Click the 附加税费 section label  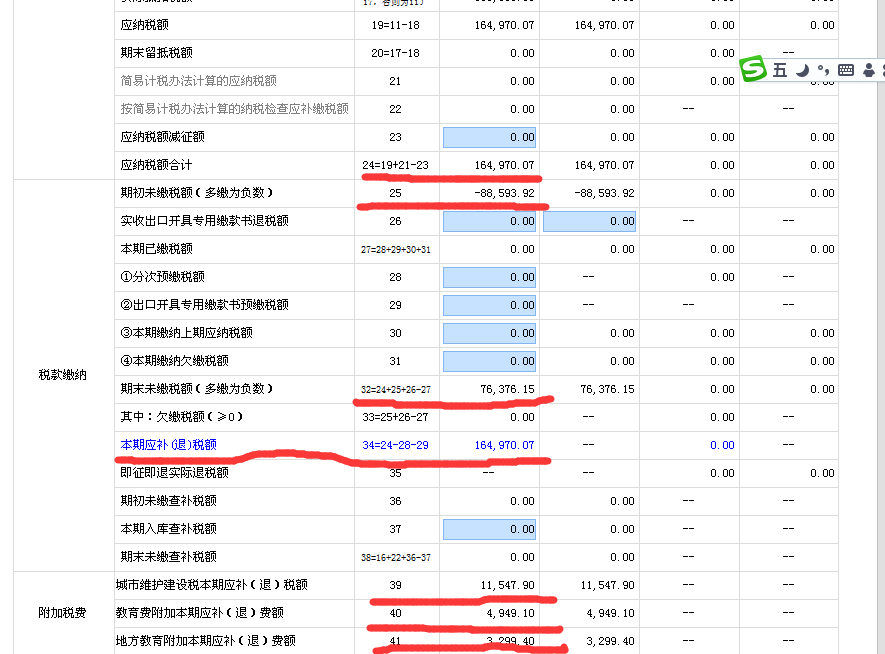(63, 613)
